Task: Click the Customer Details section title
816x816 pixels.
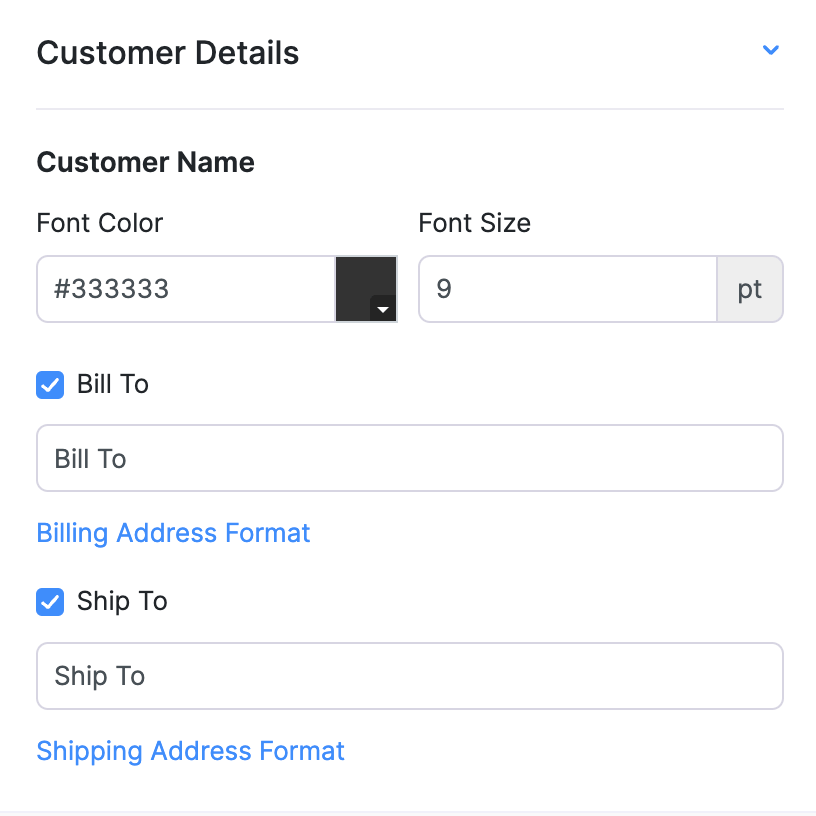Action: click(x=168, y=52)
